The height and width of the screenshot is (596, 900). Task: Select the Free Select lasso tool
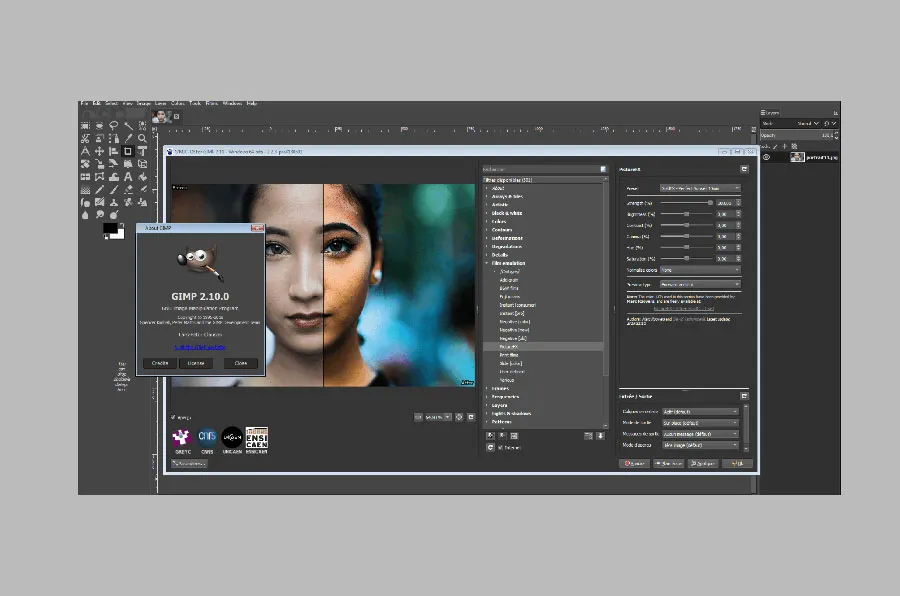114,126
